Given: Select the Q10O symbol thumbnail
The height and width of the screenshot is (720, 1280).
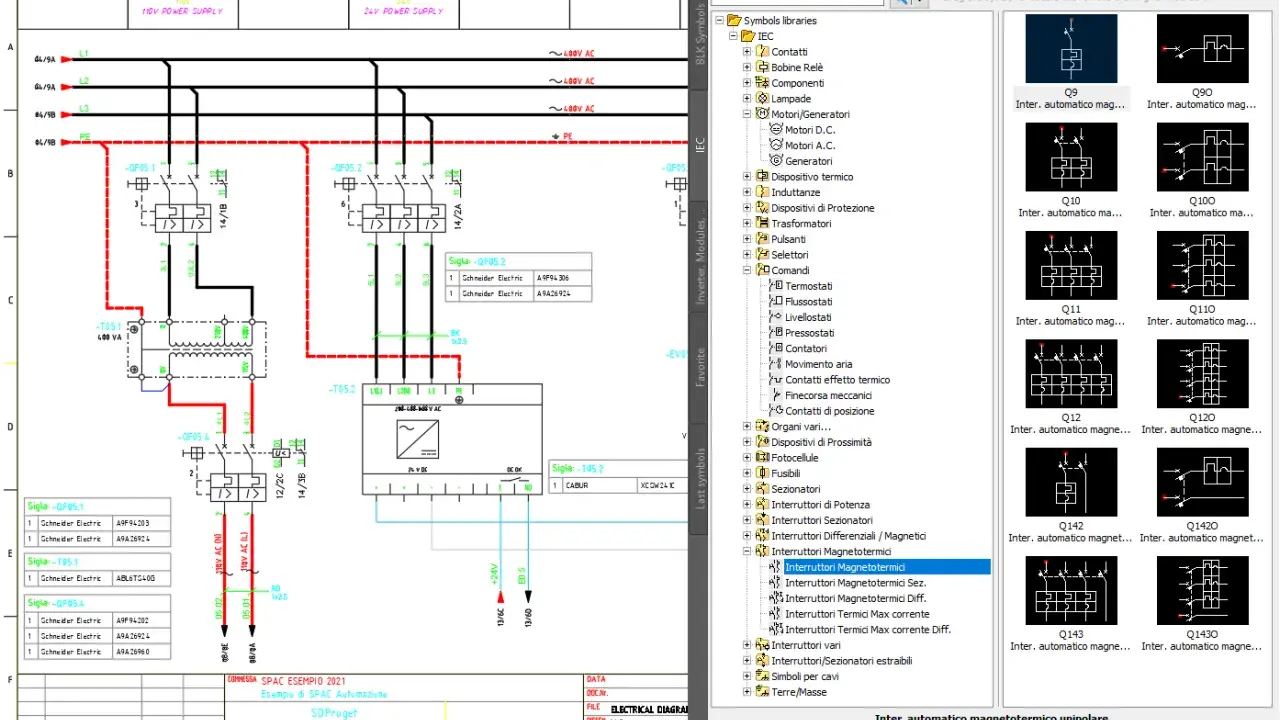Looking at the screenshot, I should [1202, 157].
